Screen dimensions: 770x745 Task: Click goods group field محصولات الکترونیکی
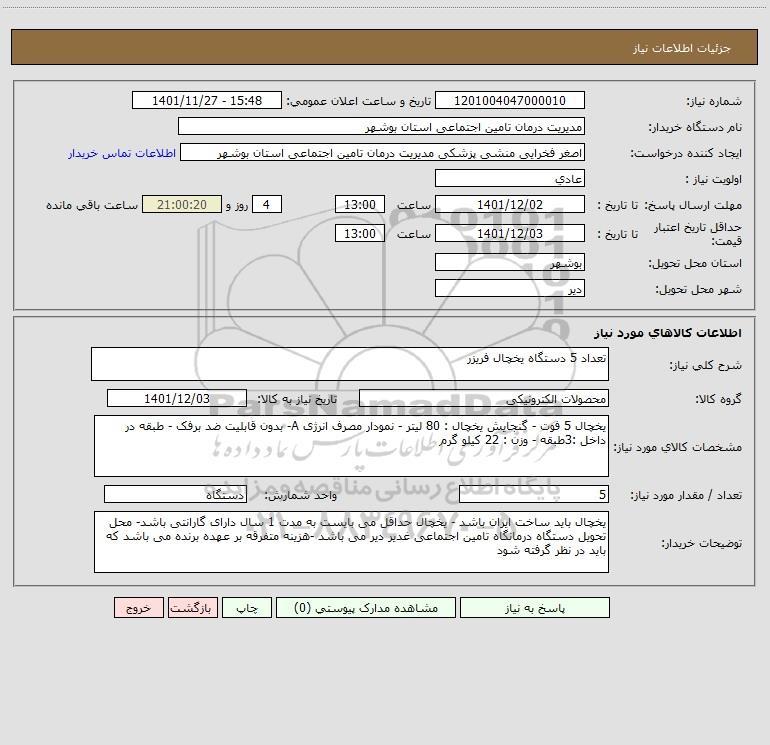(x=484, y=398)
